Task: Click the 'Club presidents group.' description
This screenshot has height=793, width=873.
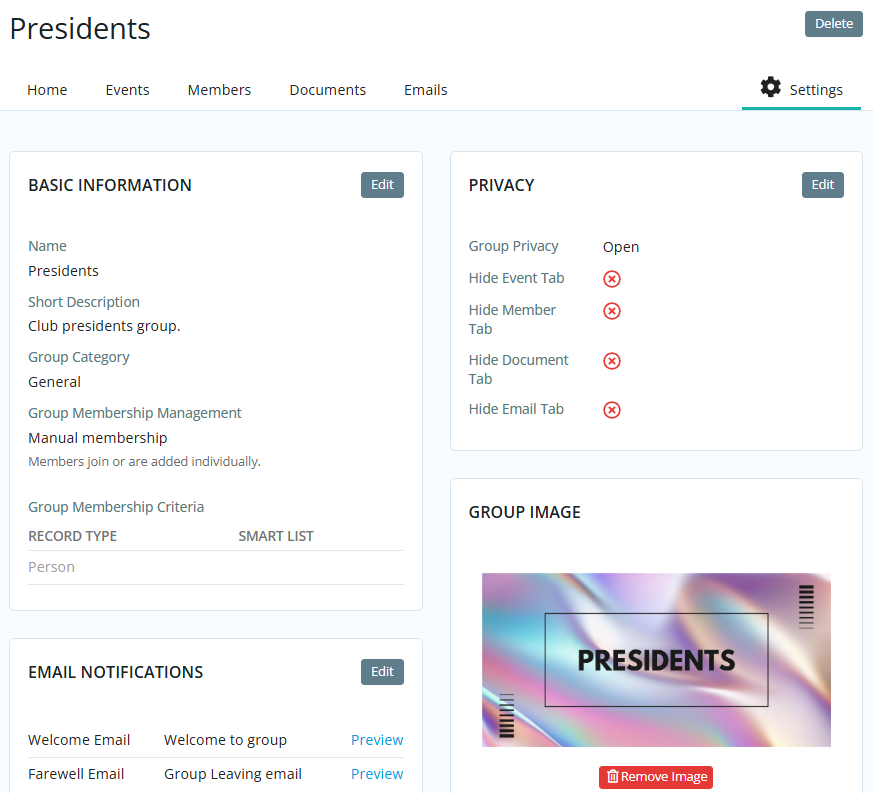Action: [104, 326]
